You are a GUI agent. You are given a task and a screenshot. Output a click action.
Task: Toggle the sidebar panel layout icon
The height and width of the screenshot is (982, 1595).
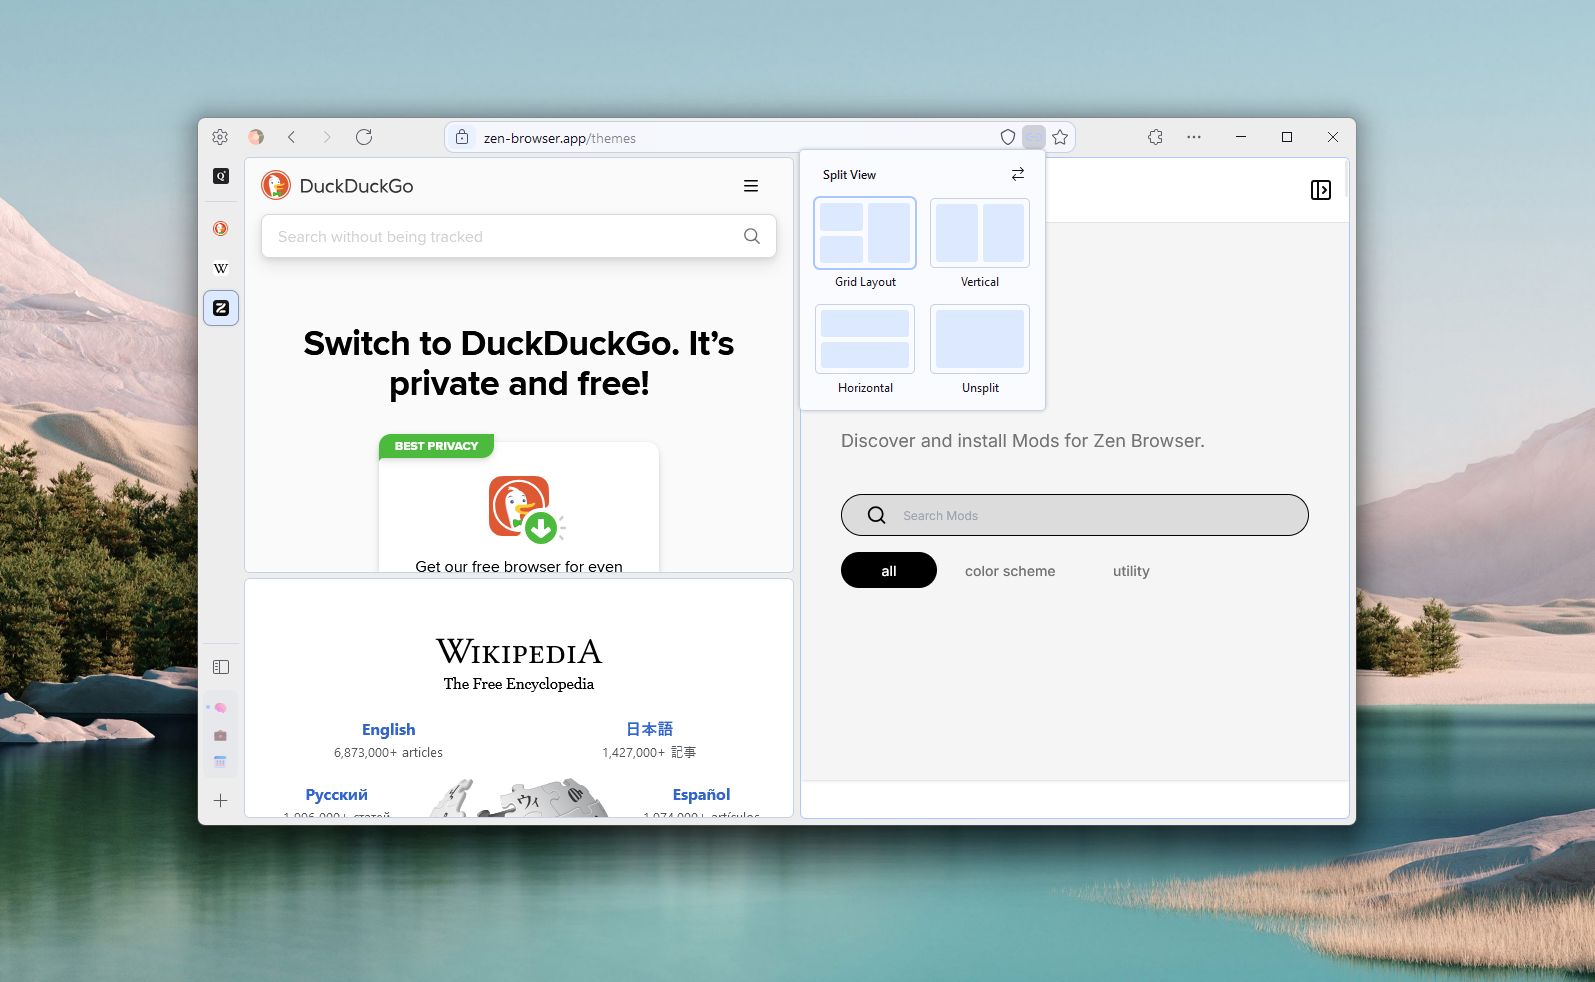pos(221,667)
